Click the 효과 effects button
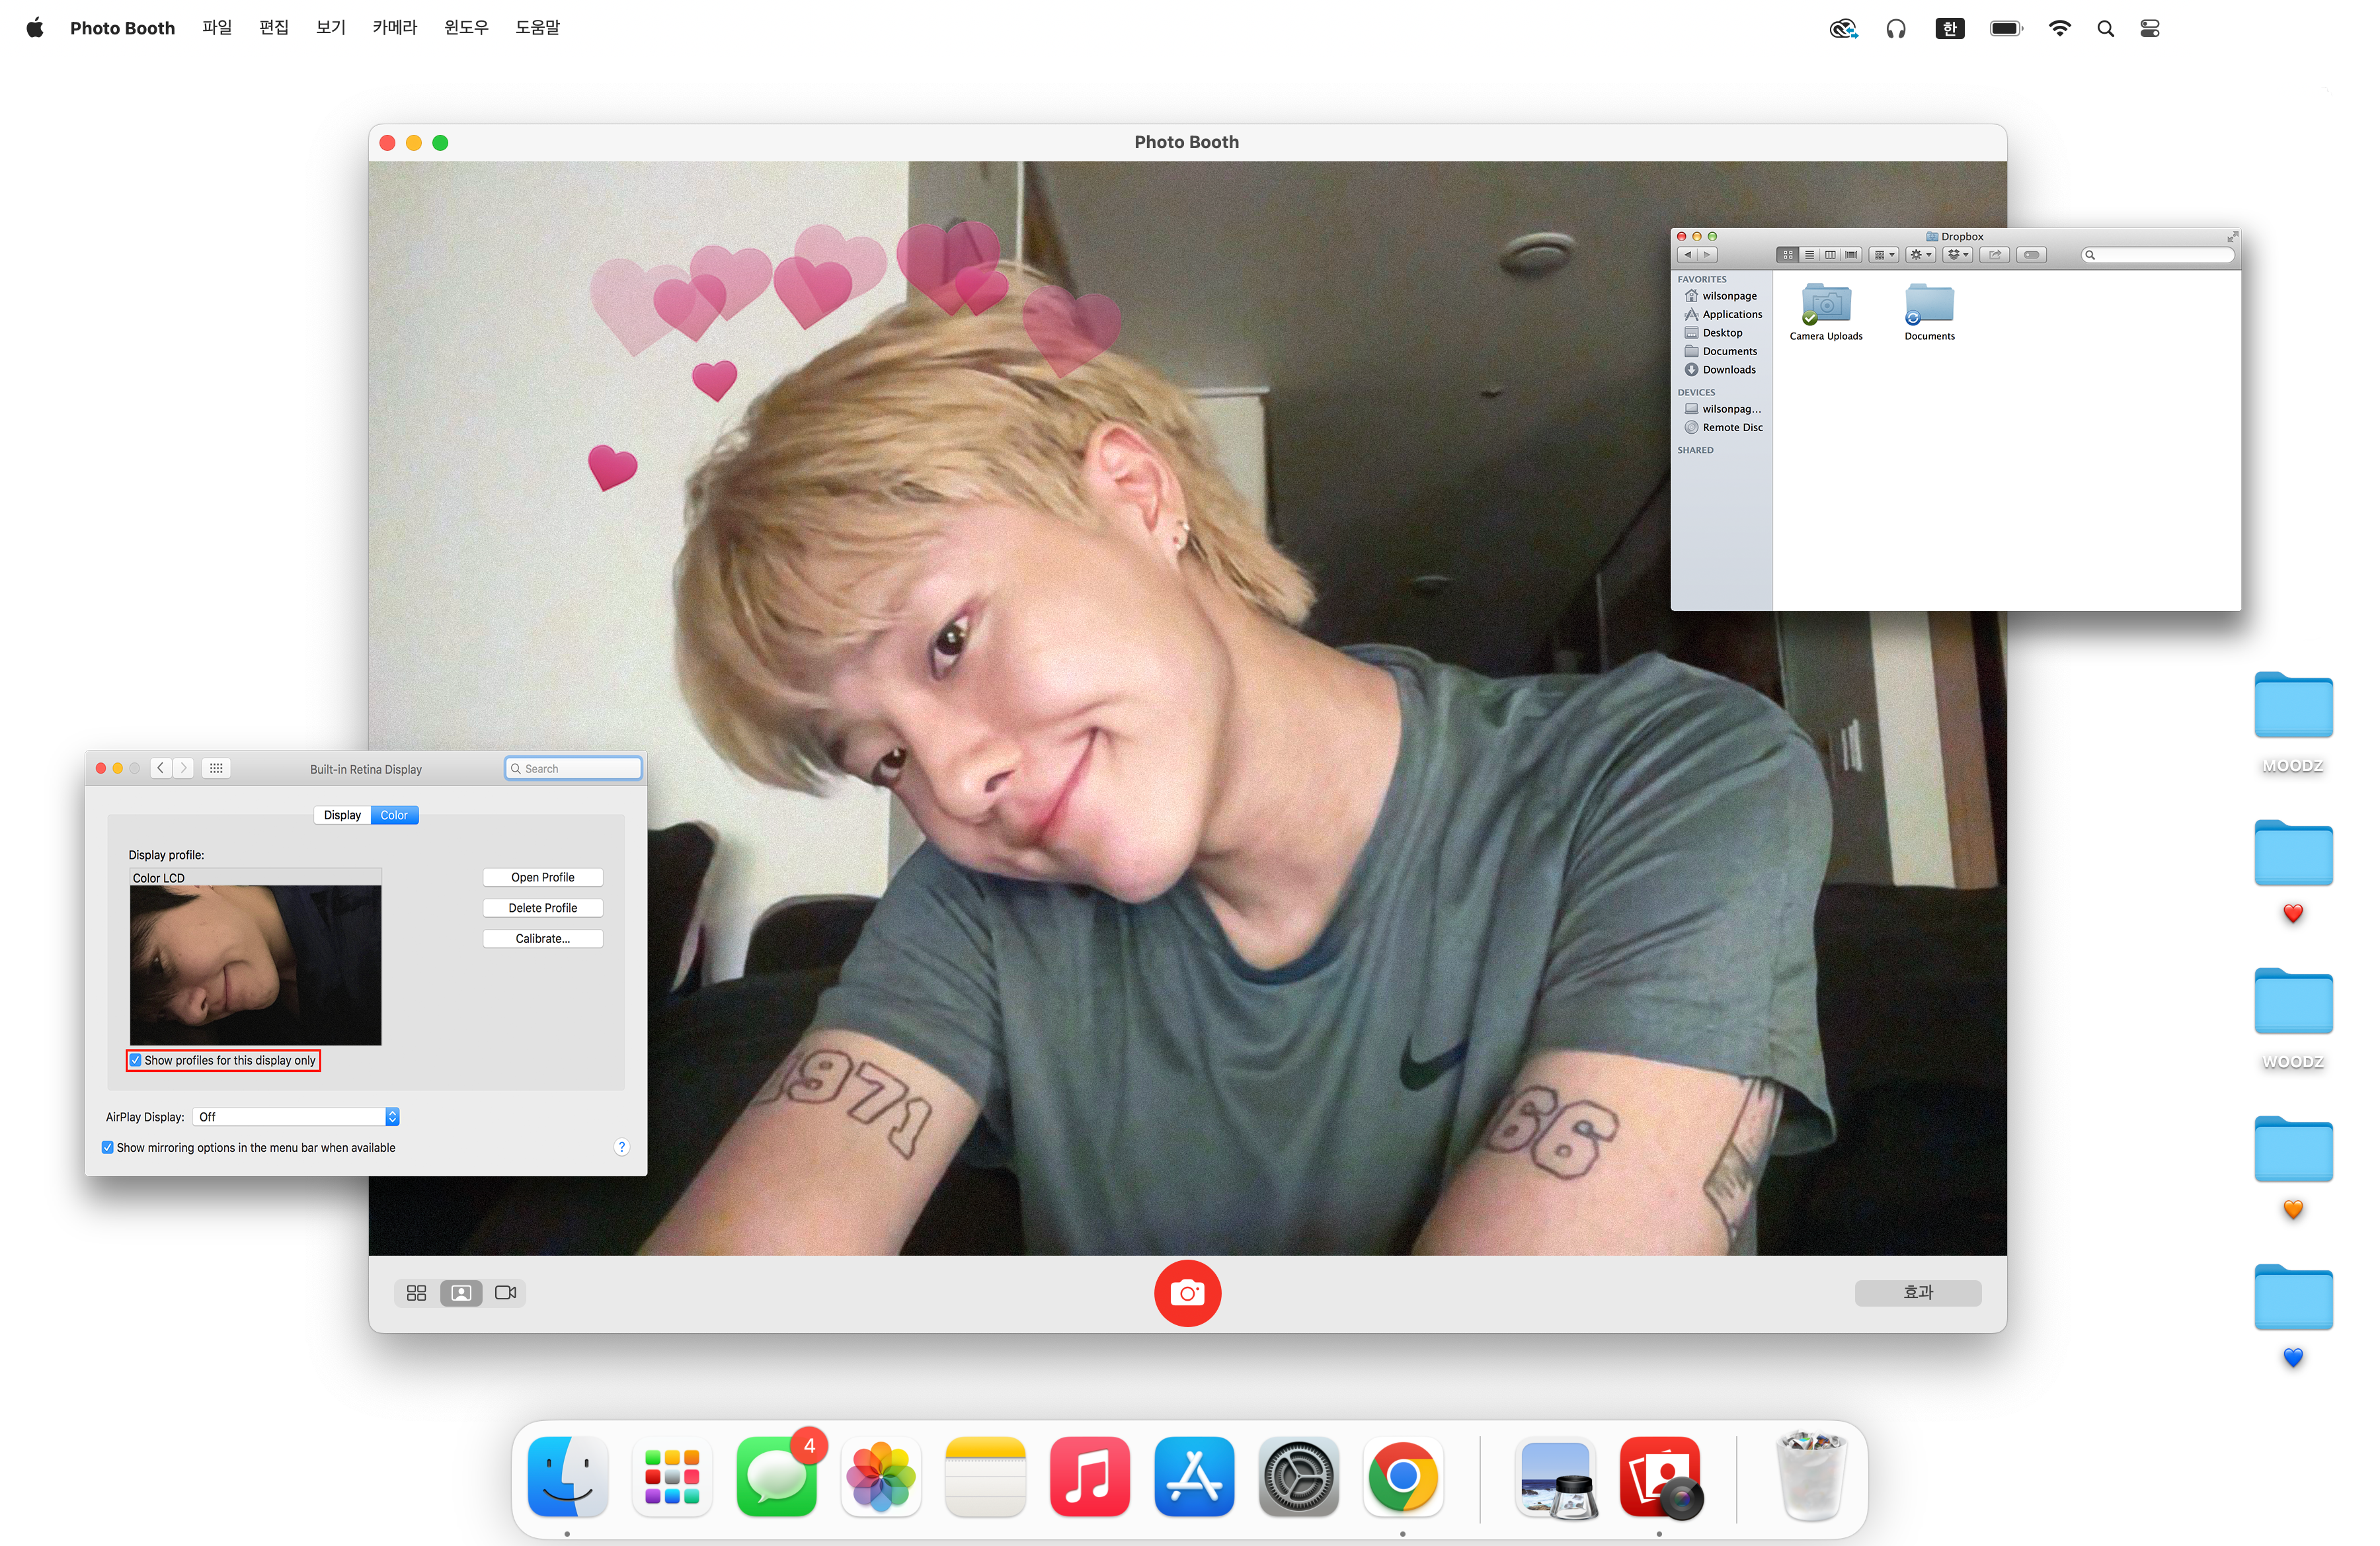 1917,1292
